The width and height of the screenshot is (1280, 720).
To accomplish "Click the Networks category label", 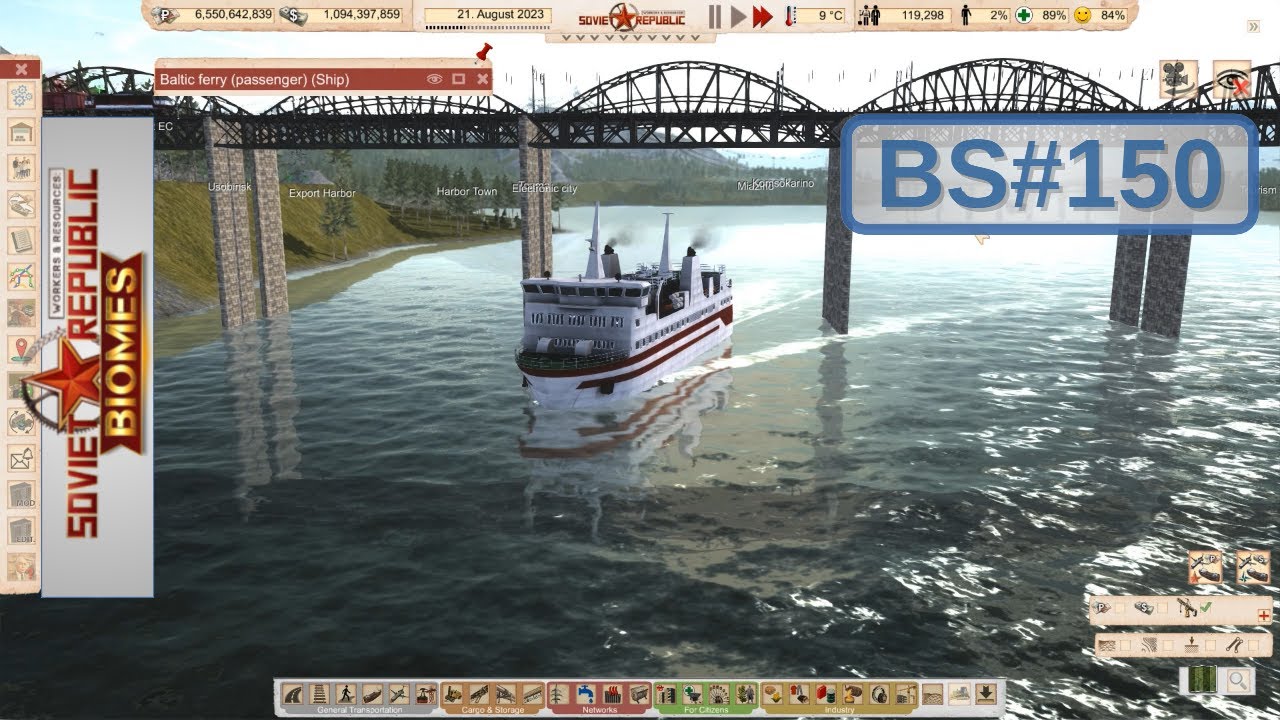I will click(x=599, y=710).
